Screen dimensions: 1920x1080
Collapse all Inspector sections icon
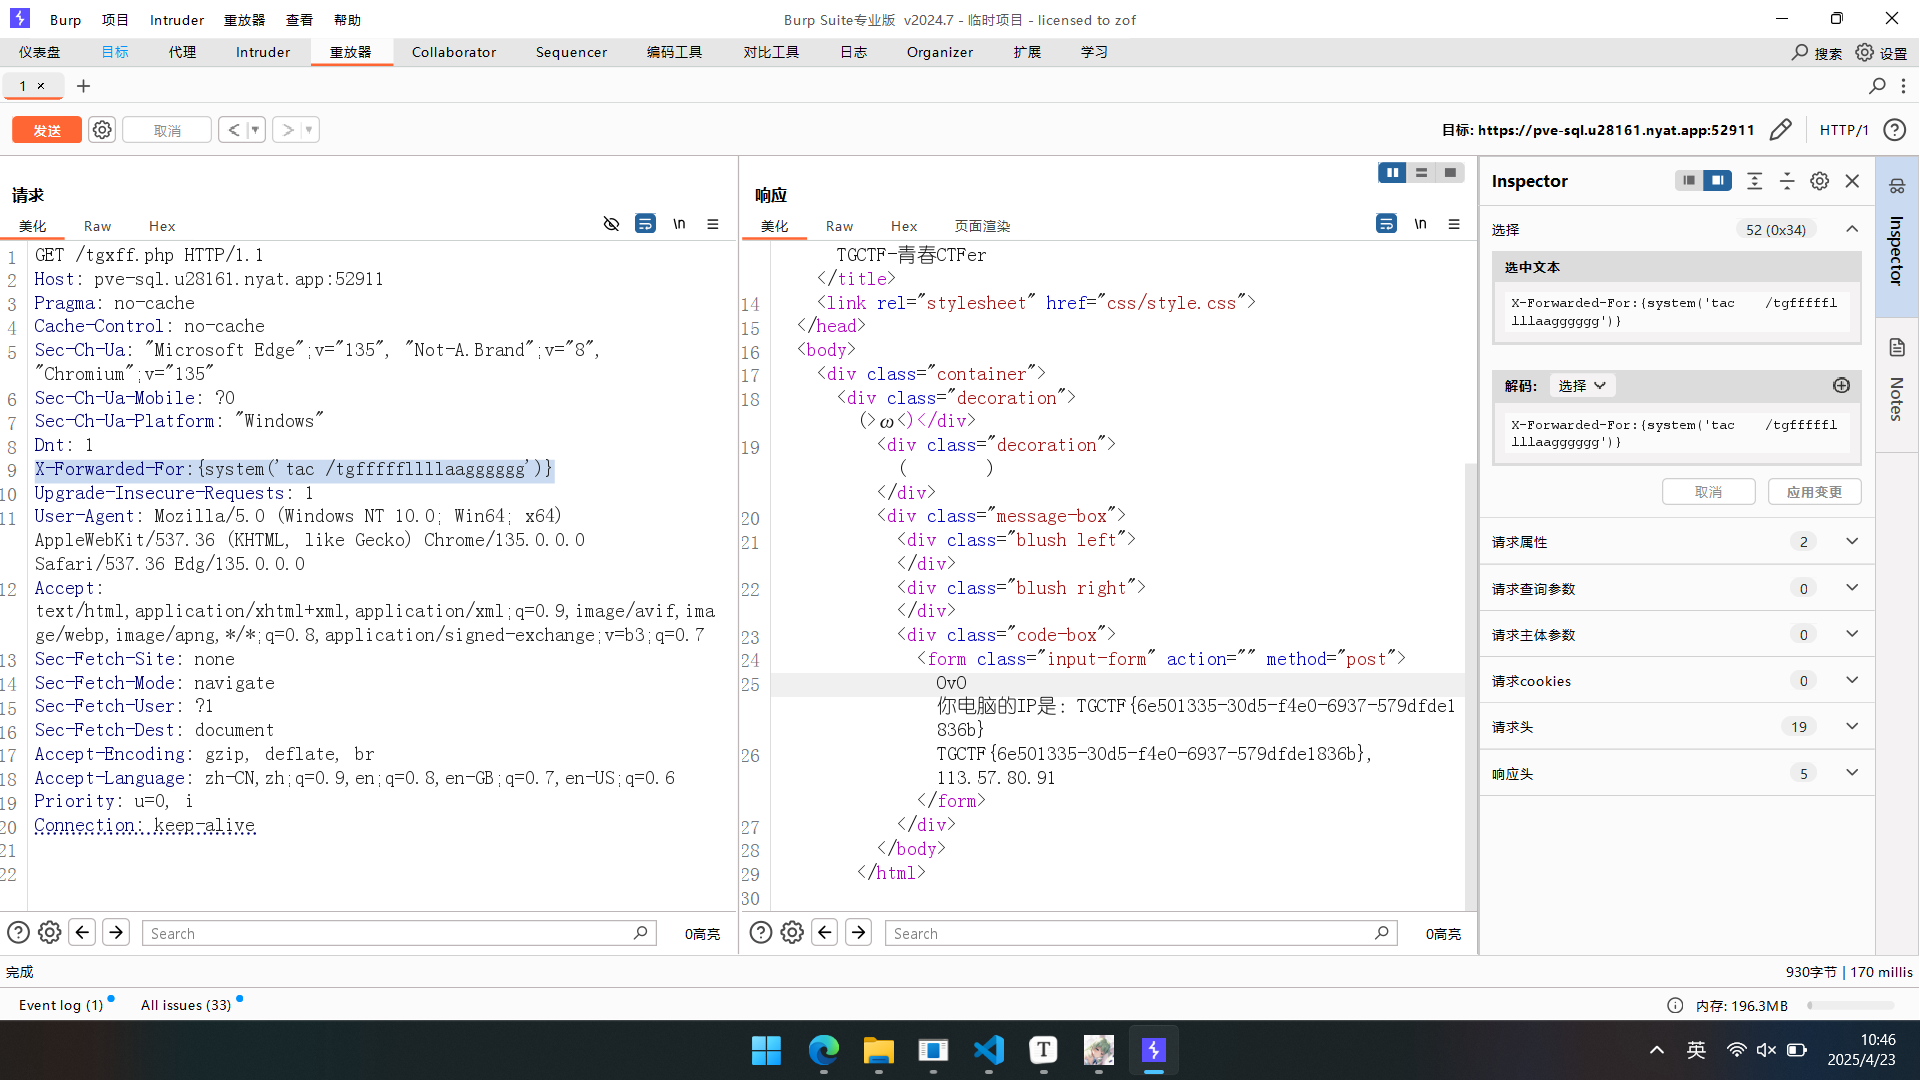1787,181
